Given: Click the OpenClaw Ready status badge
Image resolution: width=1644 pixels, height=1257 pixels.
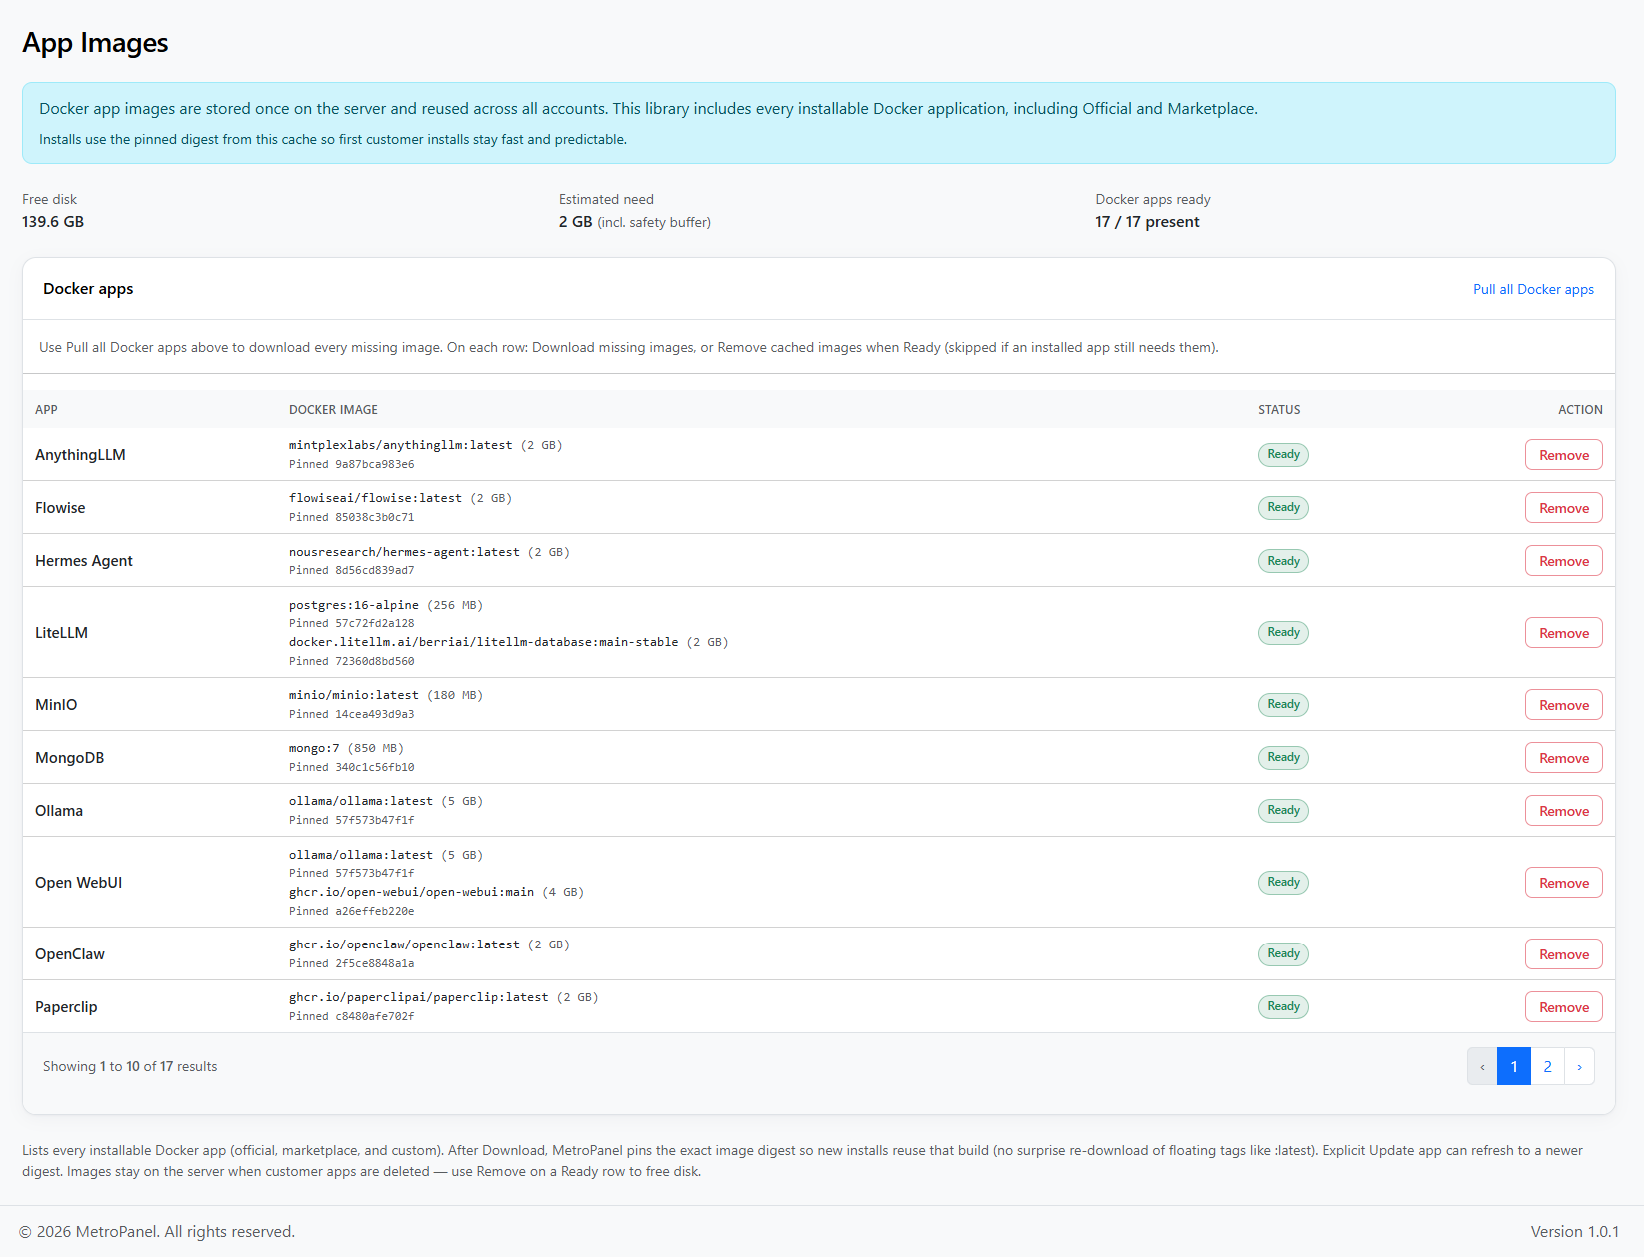Looking at the screenshot, I should click(1283, 953).
